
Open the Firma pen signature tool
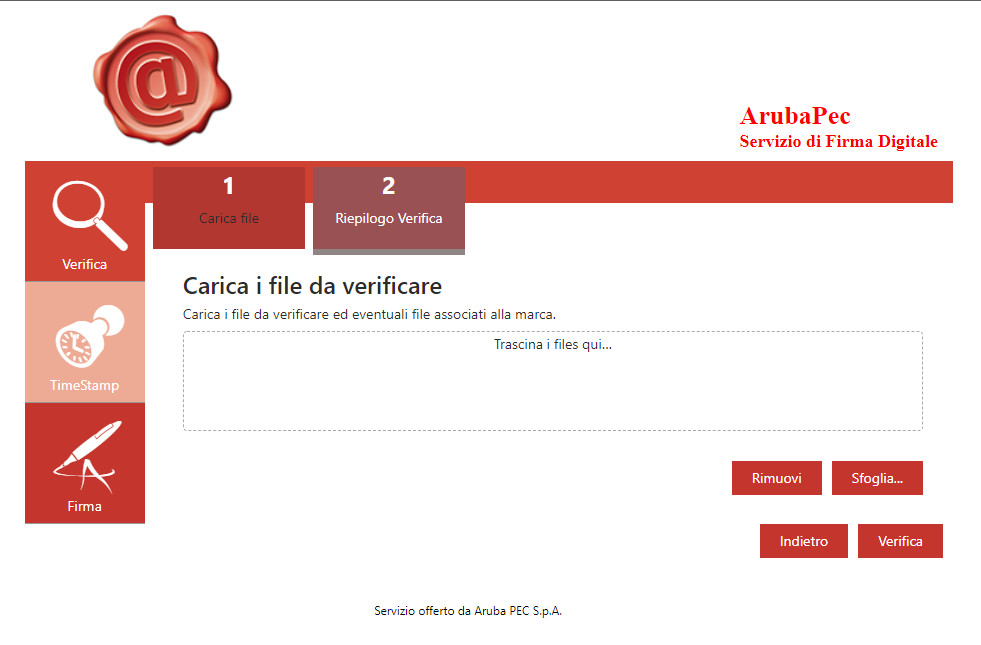coord(85,463)
